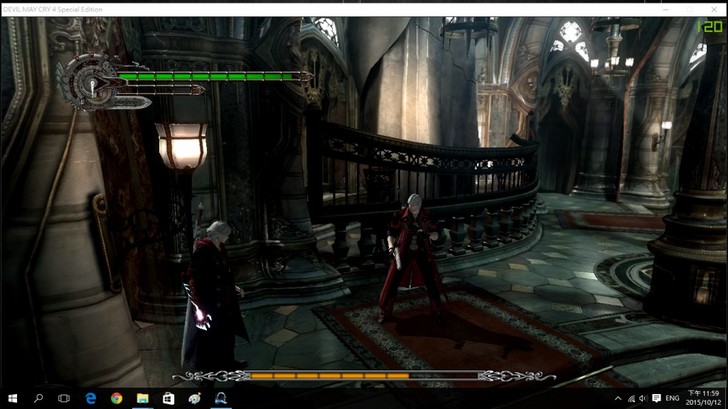
Task: Open the Windows Store taskbar icon
Action: [x=169, y=398]
